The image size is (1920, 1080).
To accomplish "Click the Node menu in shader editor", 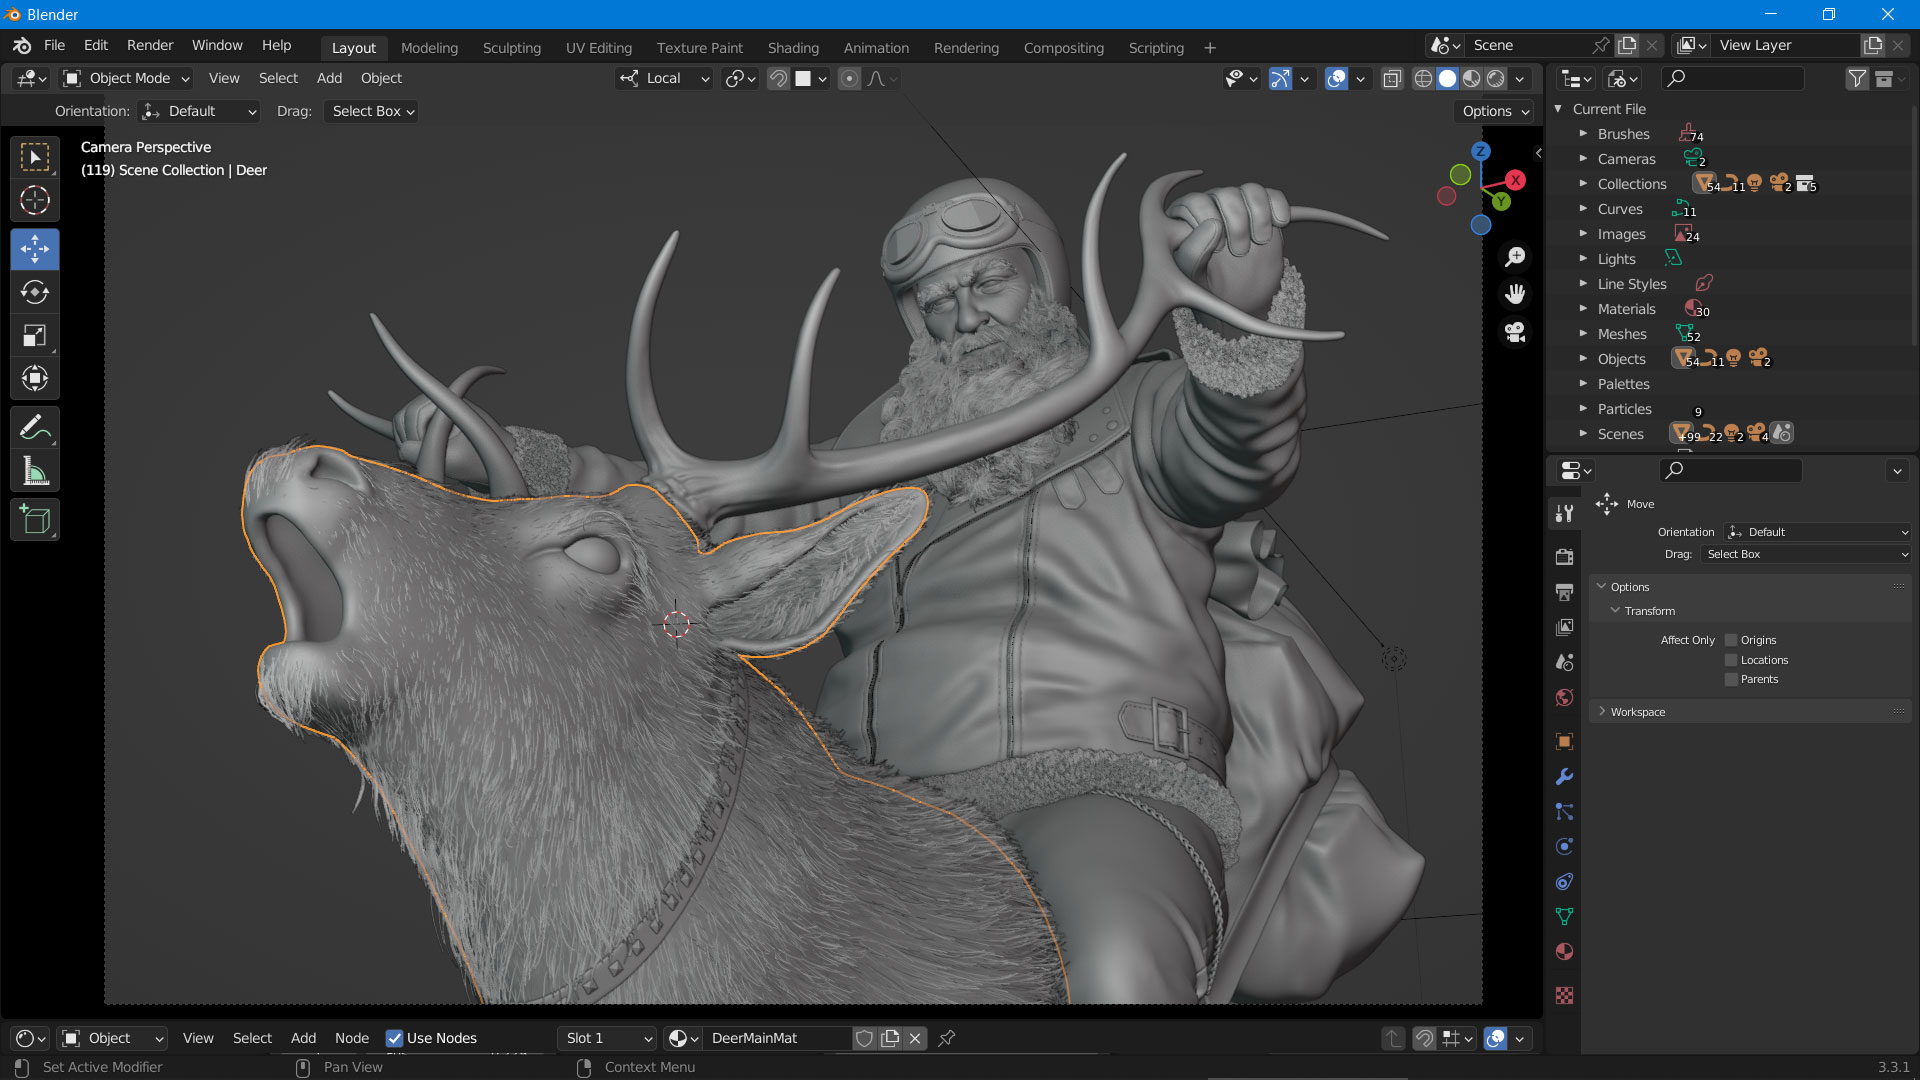I will point(352,1038).
